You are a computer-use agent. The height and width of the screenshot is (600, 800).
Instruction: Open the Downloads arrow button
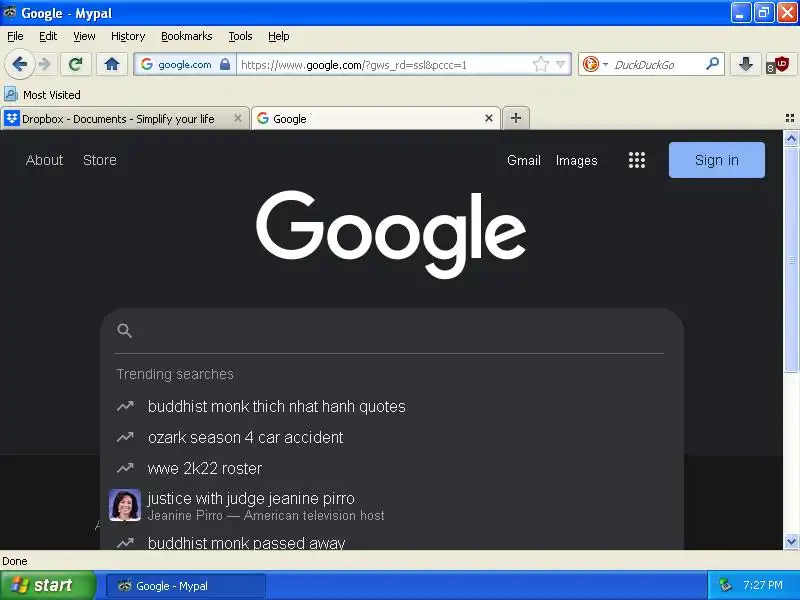click(x=746, y=64)
